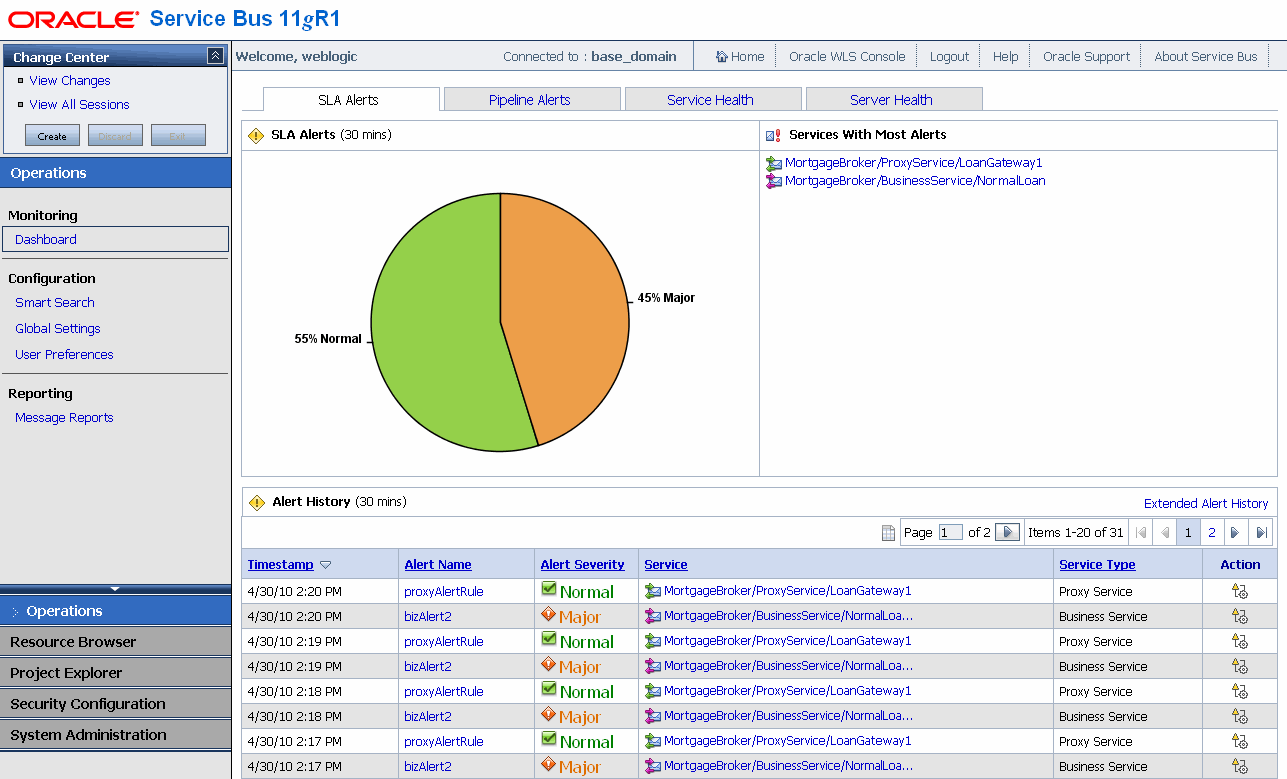Viewport: 1287px width, 779px height.
Task: Click the sort arrow next to Timestamp
Action: (x=326, y=566)
